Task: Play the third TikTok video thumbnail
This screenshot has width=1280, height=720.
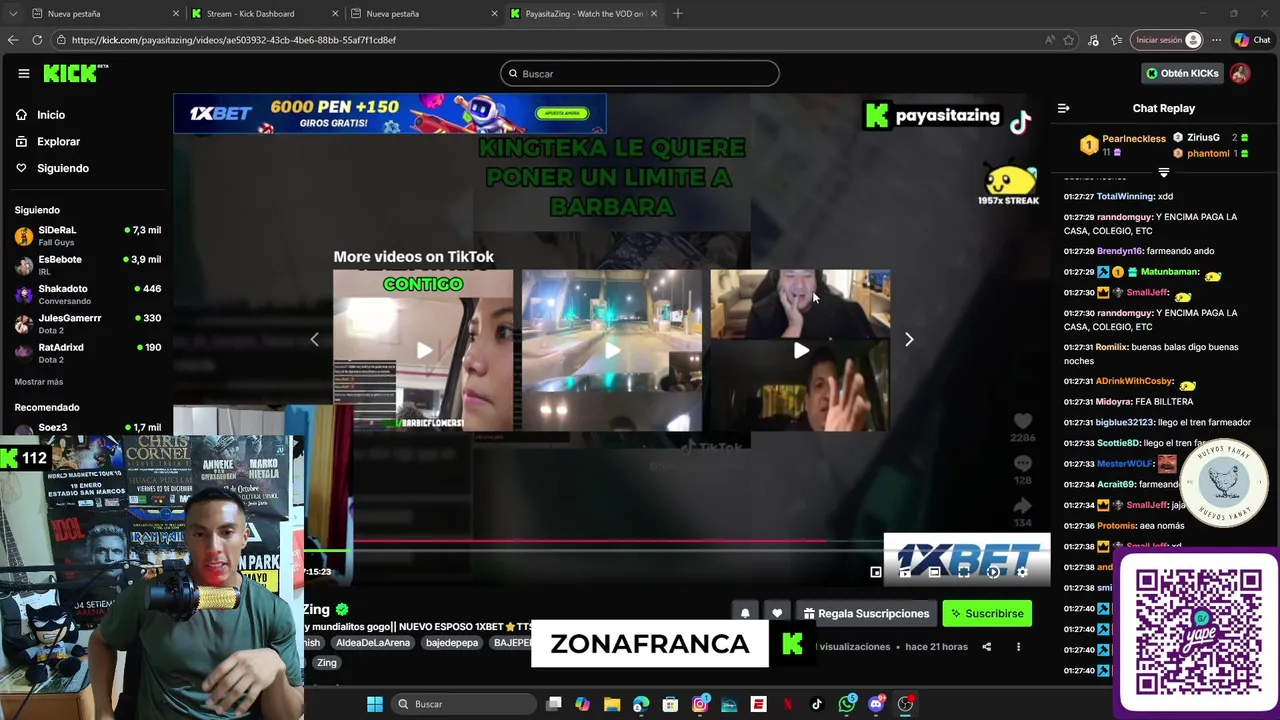Action: 800,350
